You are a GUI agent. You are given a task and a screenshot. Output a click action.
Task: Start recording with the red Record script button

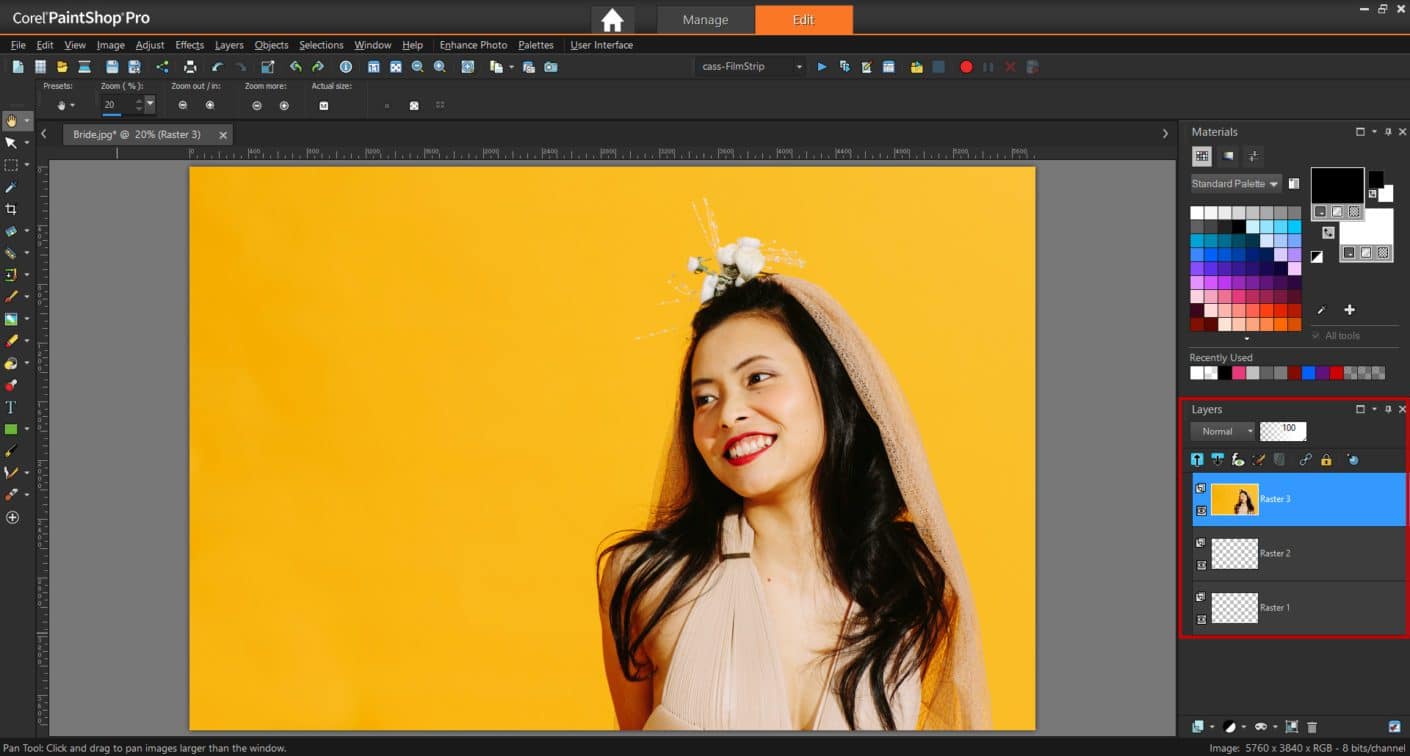coord(965,66)
